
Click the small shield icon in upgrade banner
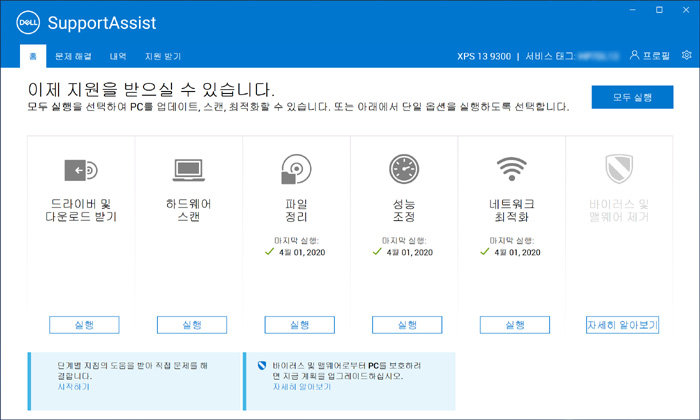point(262,366)
